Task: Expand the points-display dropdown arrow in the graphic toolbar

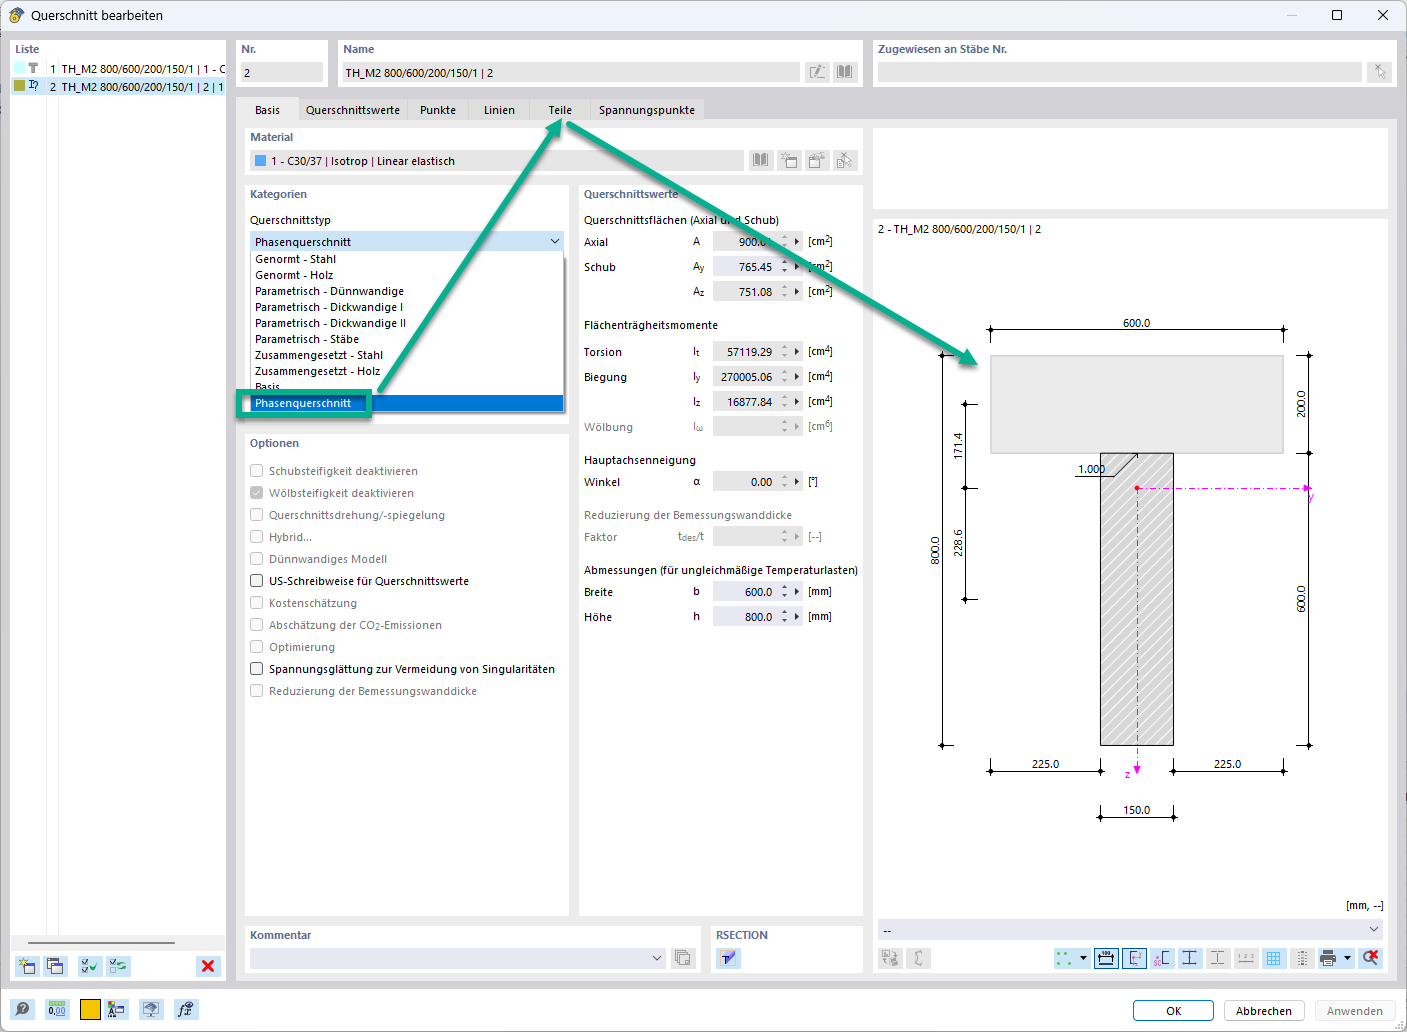Action: coord(1083,957)
